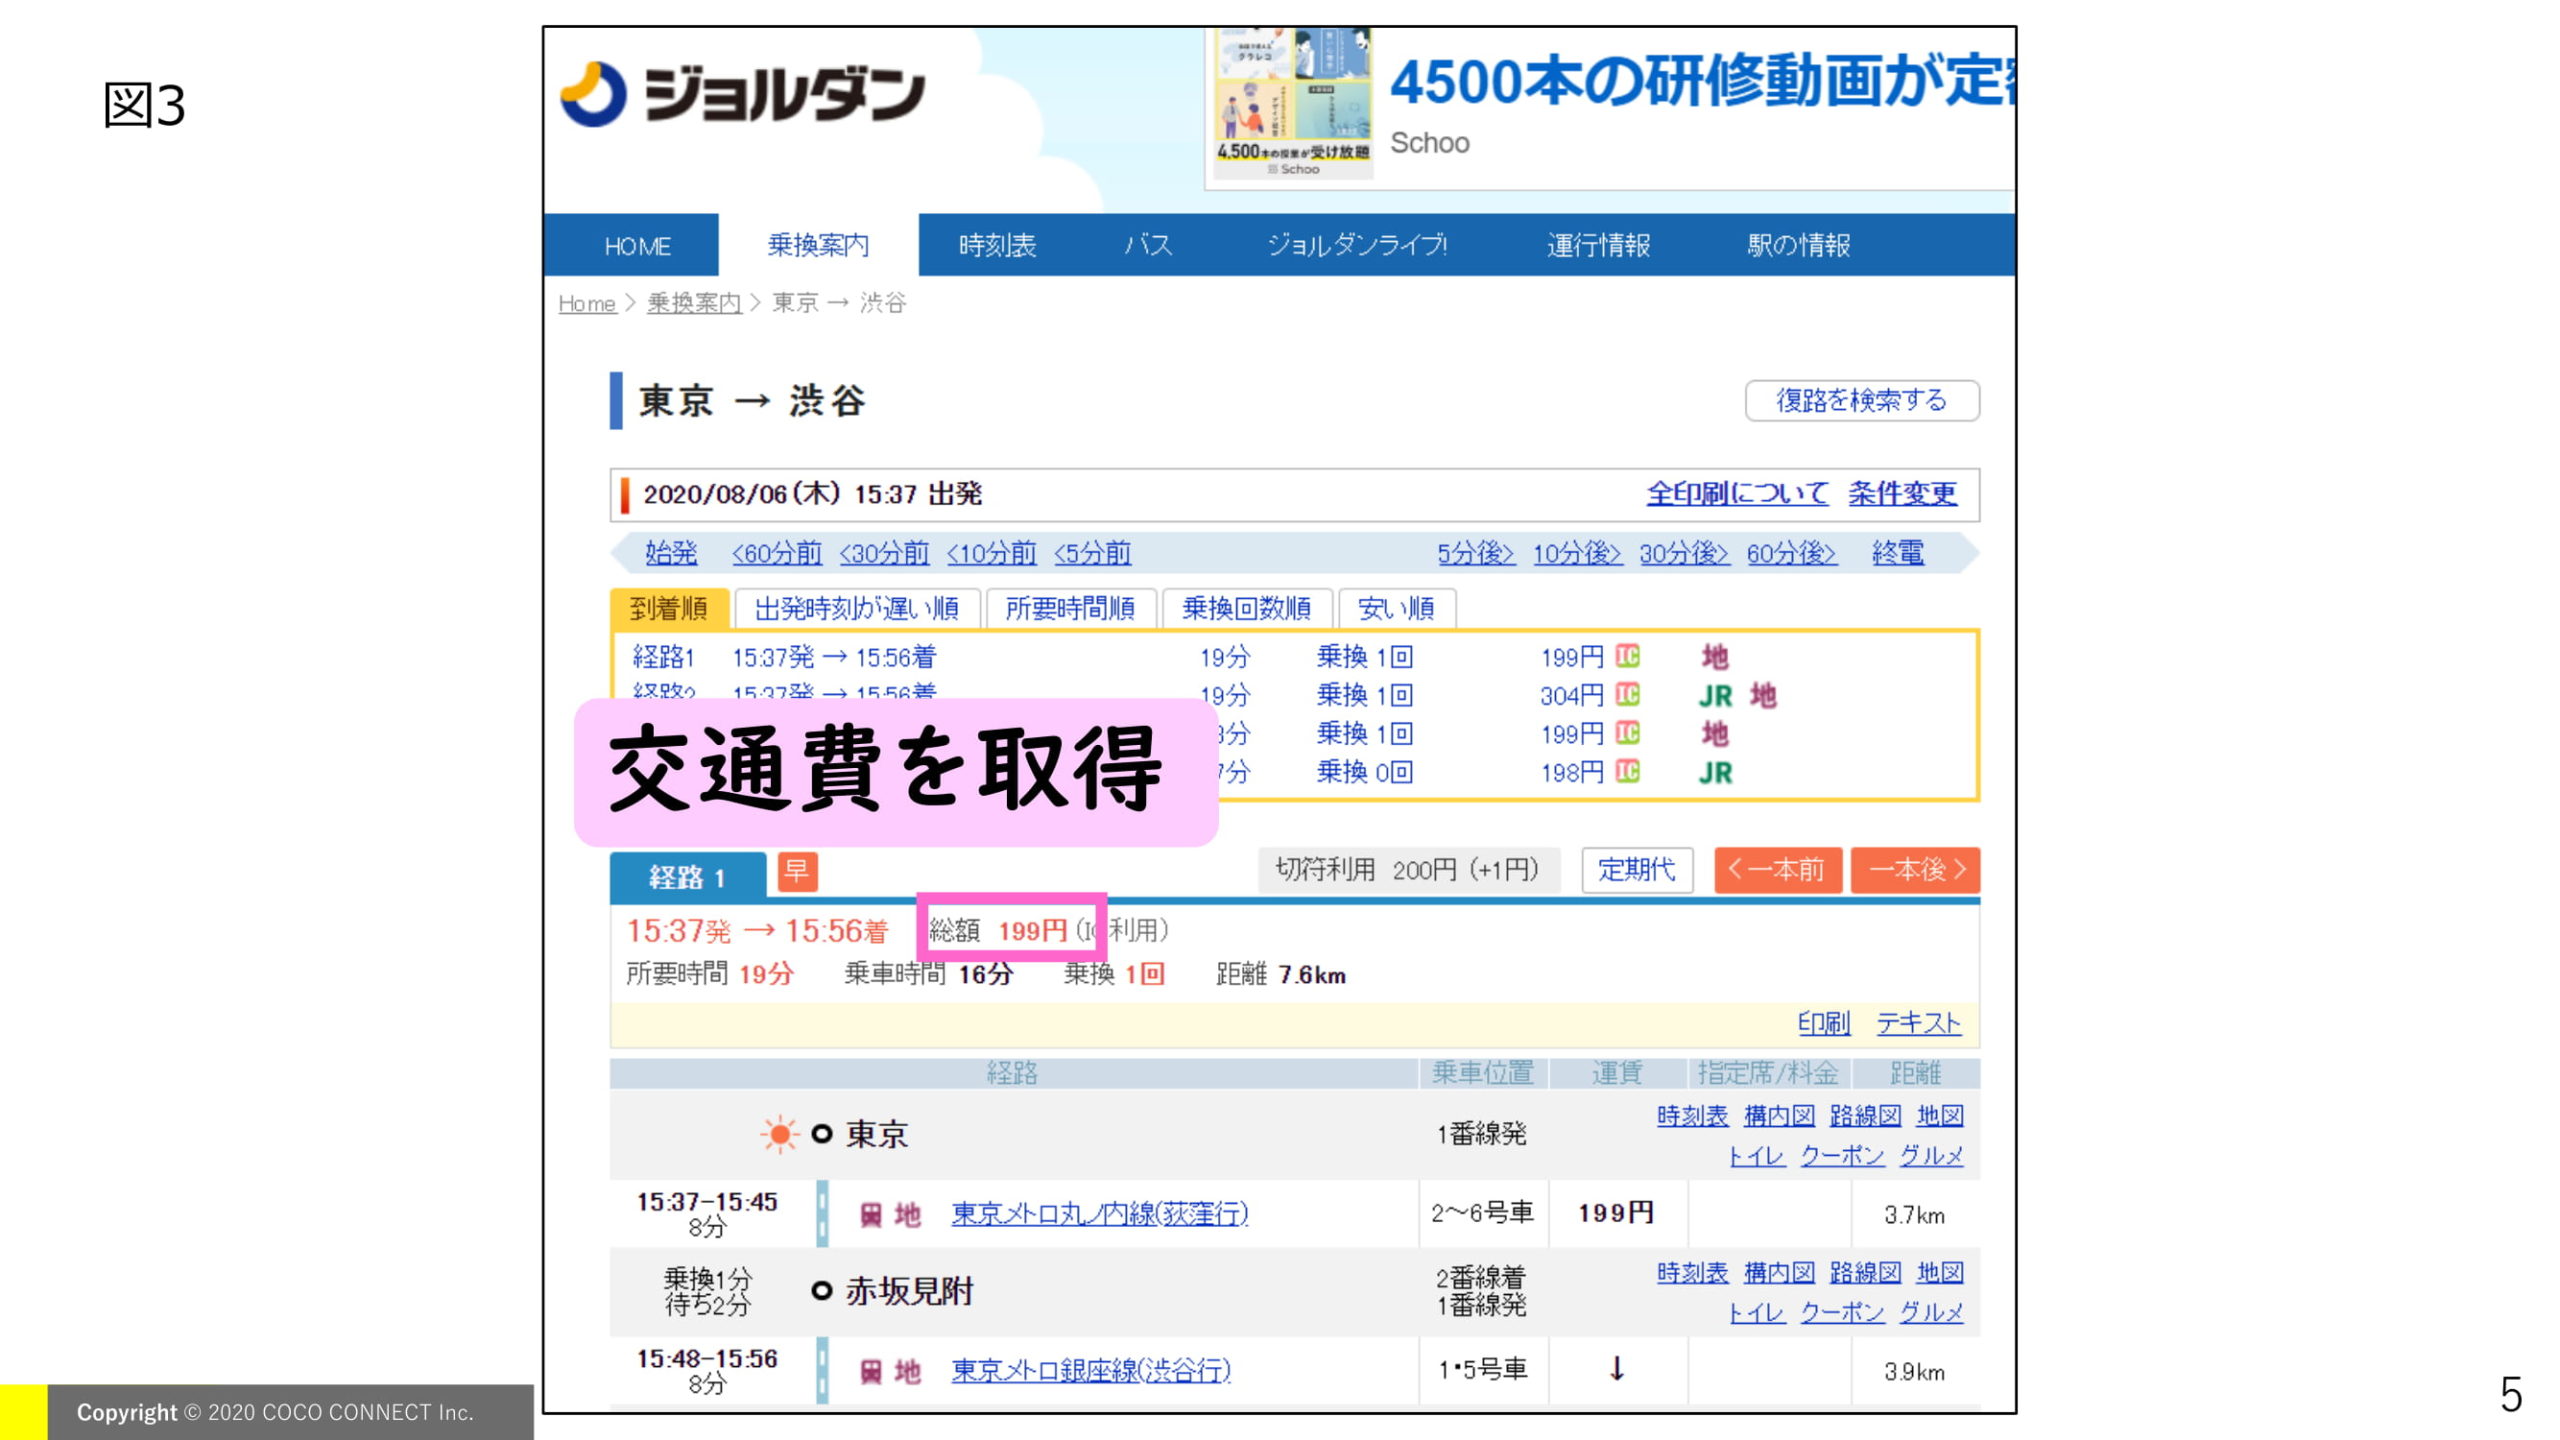The height and width of the screenshot is (1440, 2560).
Task: Click the 印刷 print link
Action: pyautogui.click(x=1824, y=1023)
